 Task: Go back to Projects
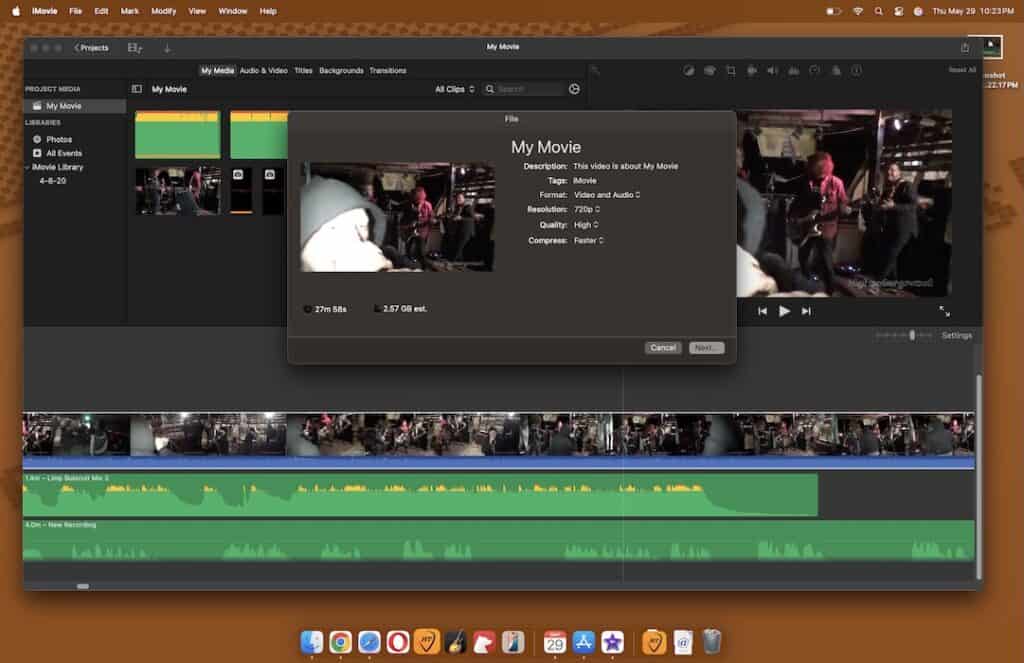click(x=91, y=47)
